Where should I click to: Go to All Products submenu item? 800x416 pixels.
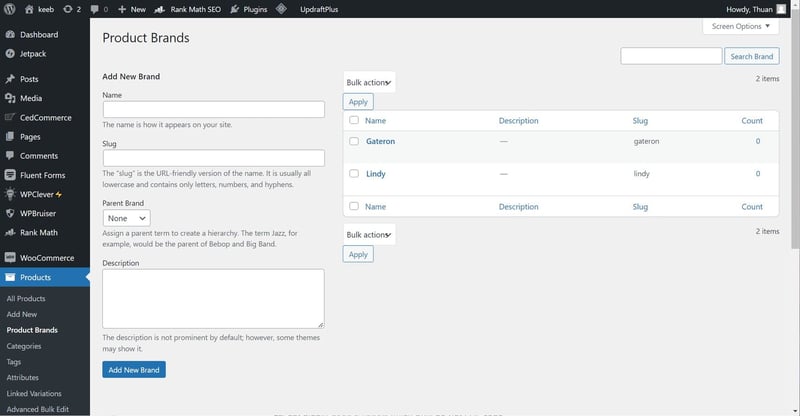click(26, 299)
